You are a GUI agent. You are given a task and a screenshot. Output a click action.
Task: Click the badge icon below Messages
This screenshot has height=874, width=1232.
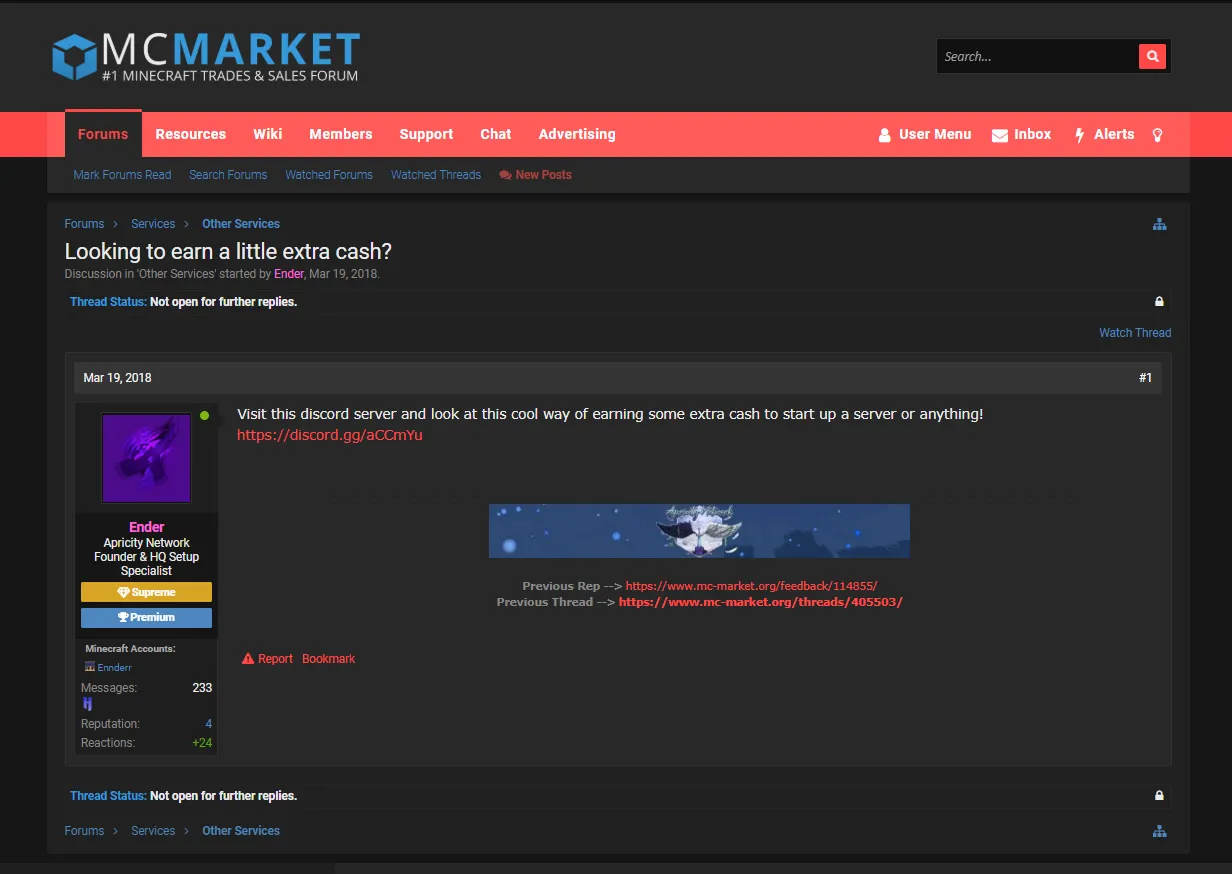[87, 704]
